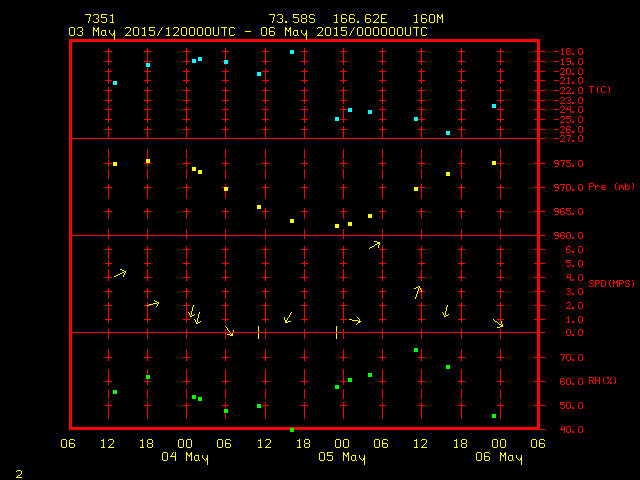
Task: Click the rightmost yellow wind arrow
Action: (x=498, y=323)
